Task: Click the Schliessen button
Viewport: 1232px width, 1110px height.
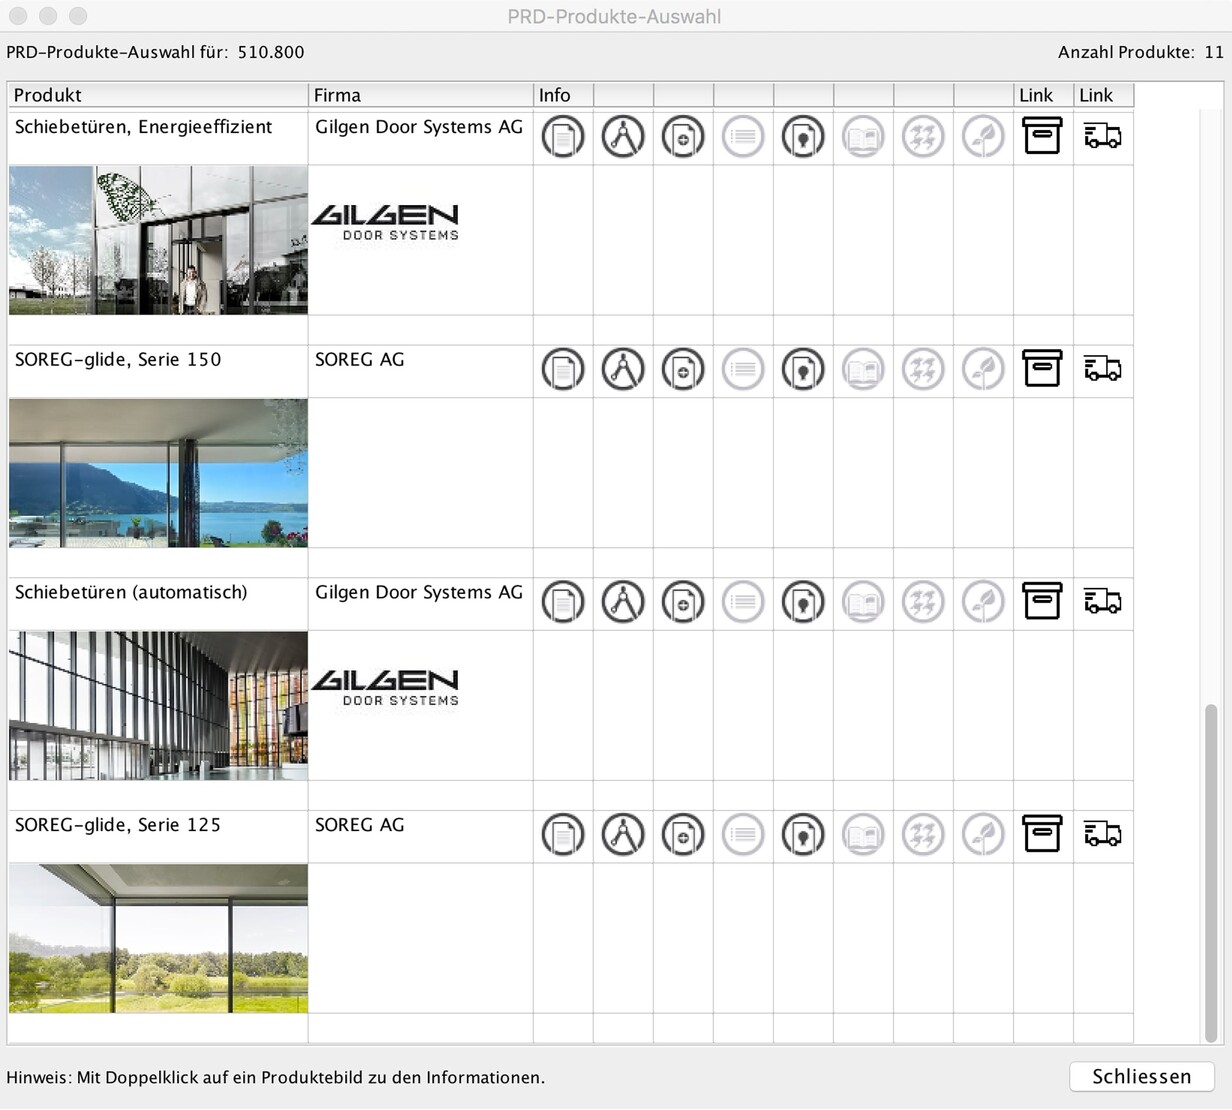Action: click(1141, 1076)
